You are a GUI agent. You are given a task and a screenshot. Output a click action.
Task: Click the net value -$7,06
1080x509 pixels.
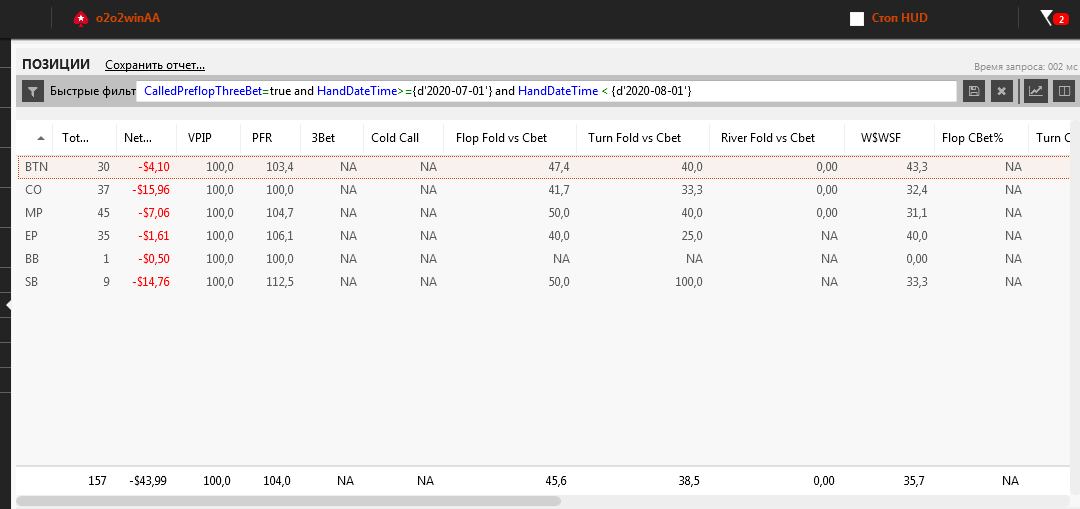153,213
